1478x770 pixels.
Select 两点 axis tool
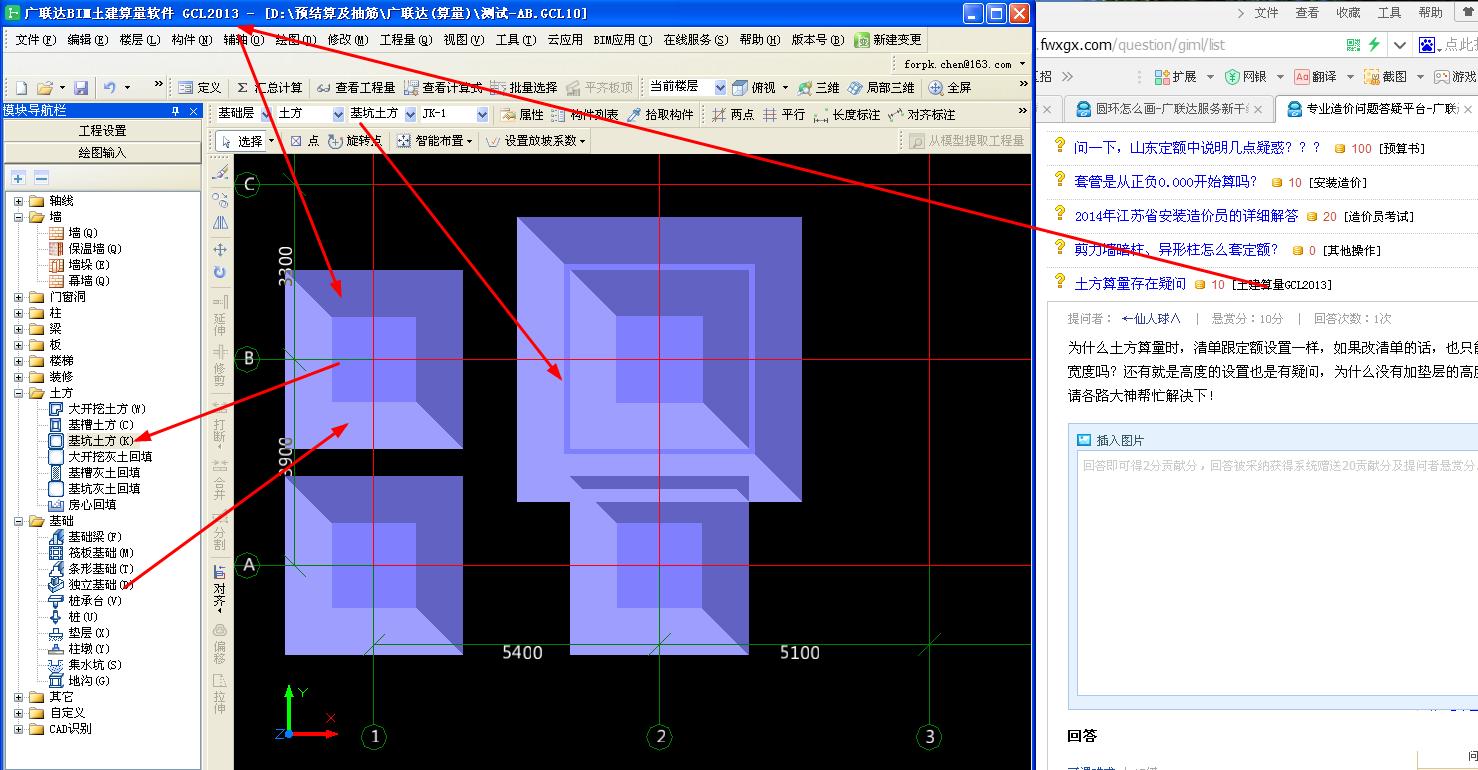click(733, 115)
